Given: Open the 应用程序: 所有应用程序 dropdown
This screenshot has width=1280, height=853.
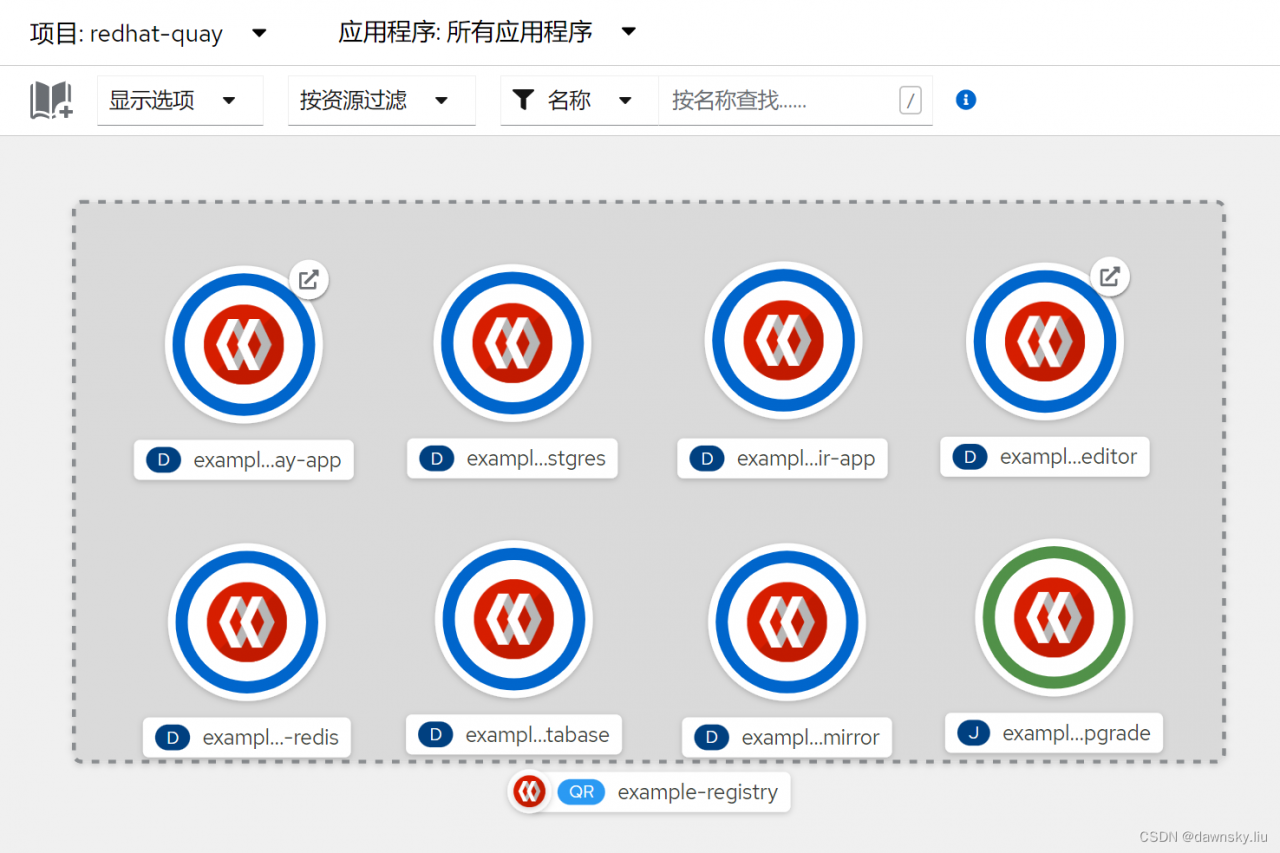Looking at the screenshot, I should 488,33.
